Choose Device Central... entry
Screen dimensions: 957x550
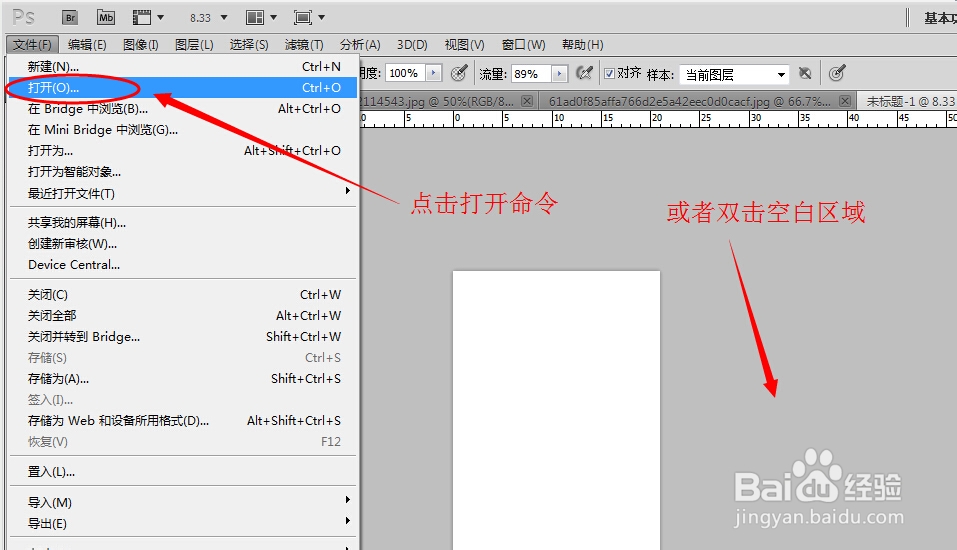tap(183, 265)
